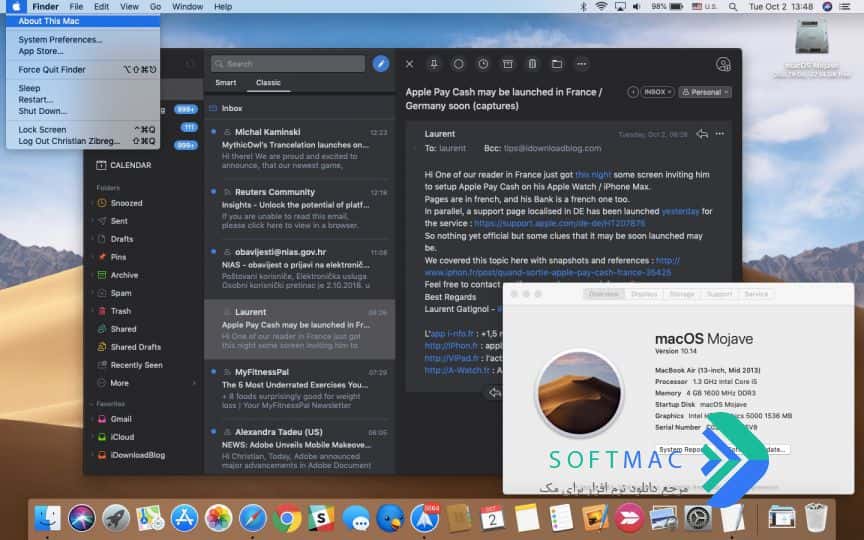The image size is (864, 540).
Task: Expand the More item in sidebar
Action: pos(114,383)
